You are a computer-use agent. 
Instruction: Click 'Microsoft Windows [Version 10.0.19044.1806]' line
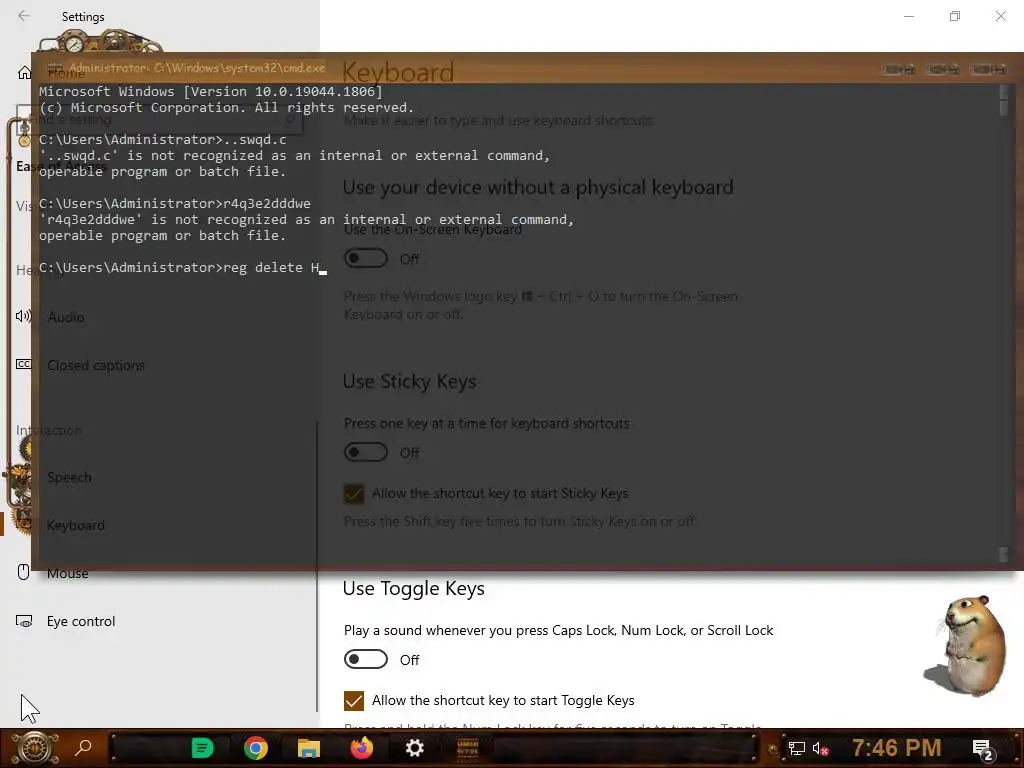(x=210, y=91)
